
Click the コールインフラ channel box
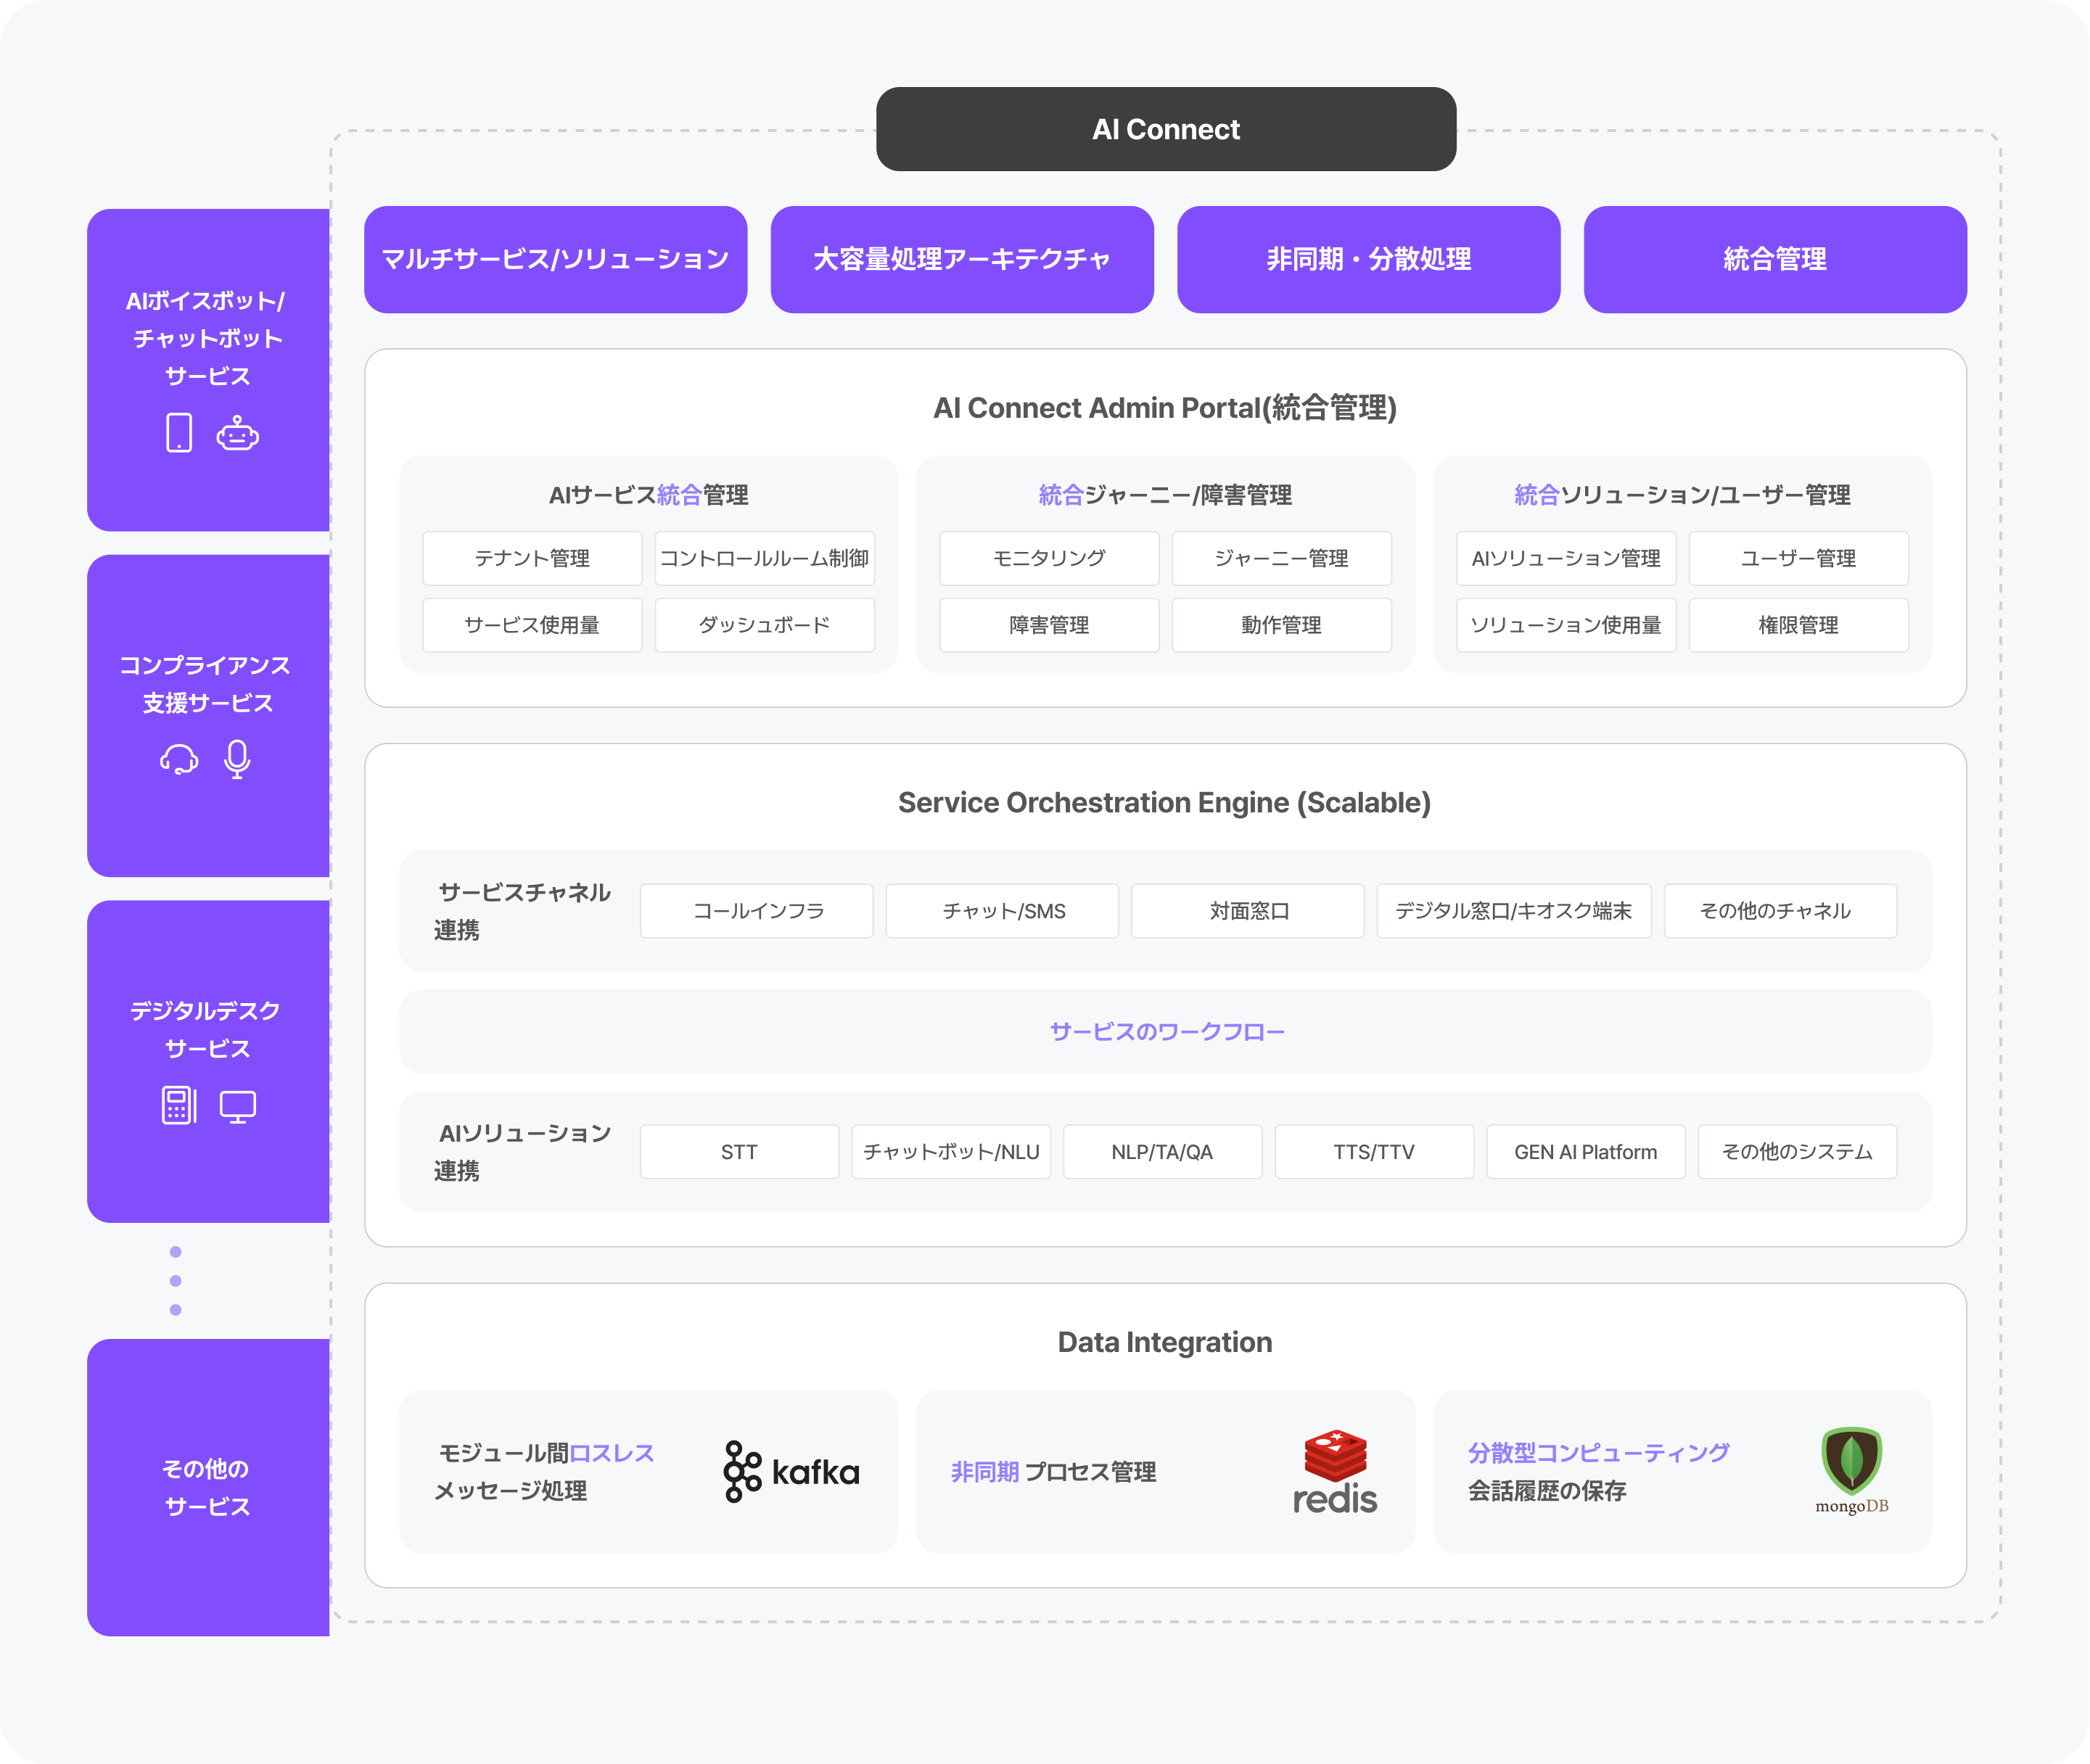pos(757,911)
